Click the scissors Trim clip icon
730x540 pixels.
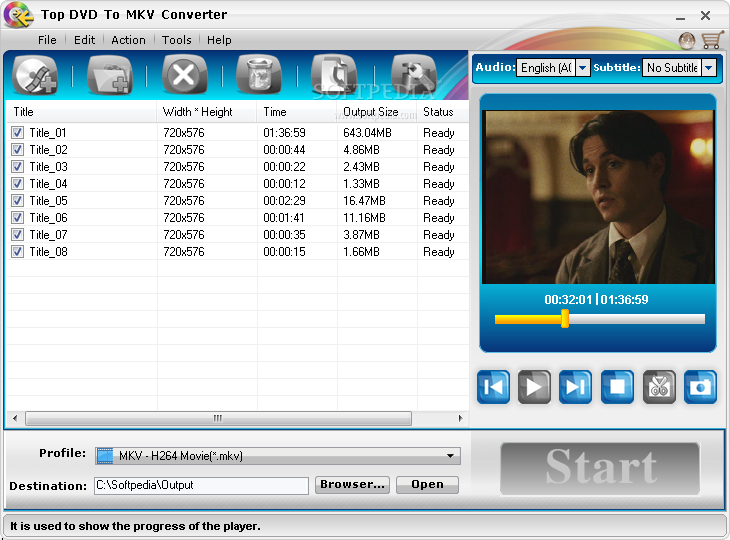click(659, 387)
